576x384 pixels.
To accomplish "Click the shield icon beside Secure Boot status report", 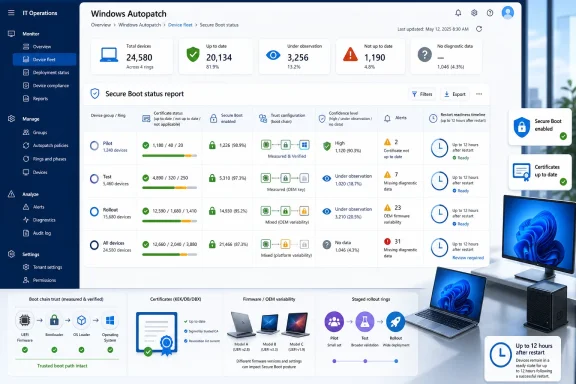I will pos(95,94).
